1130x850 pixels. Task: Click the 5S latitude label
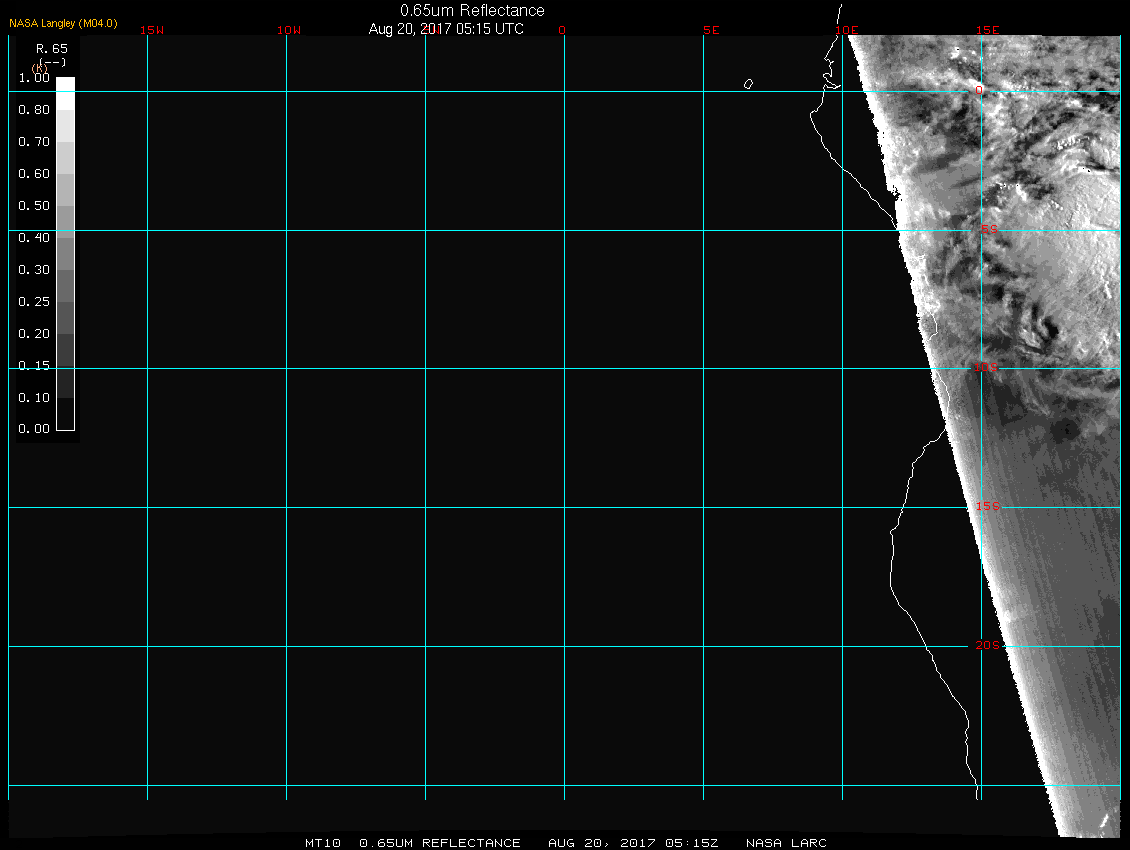point(988,230)
